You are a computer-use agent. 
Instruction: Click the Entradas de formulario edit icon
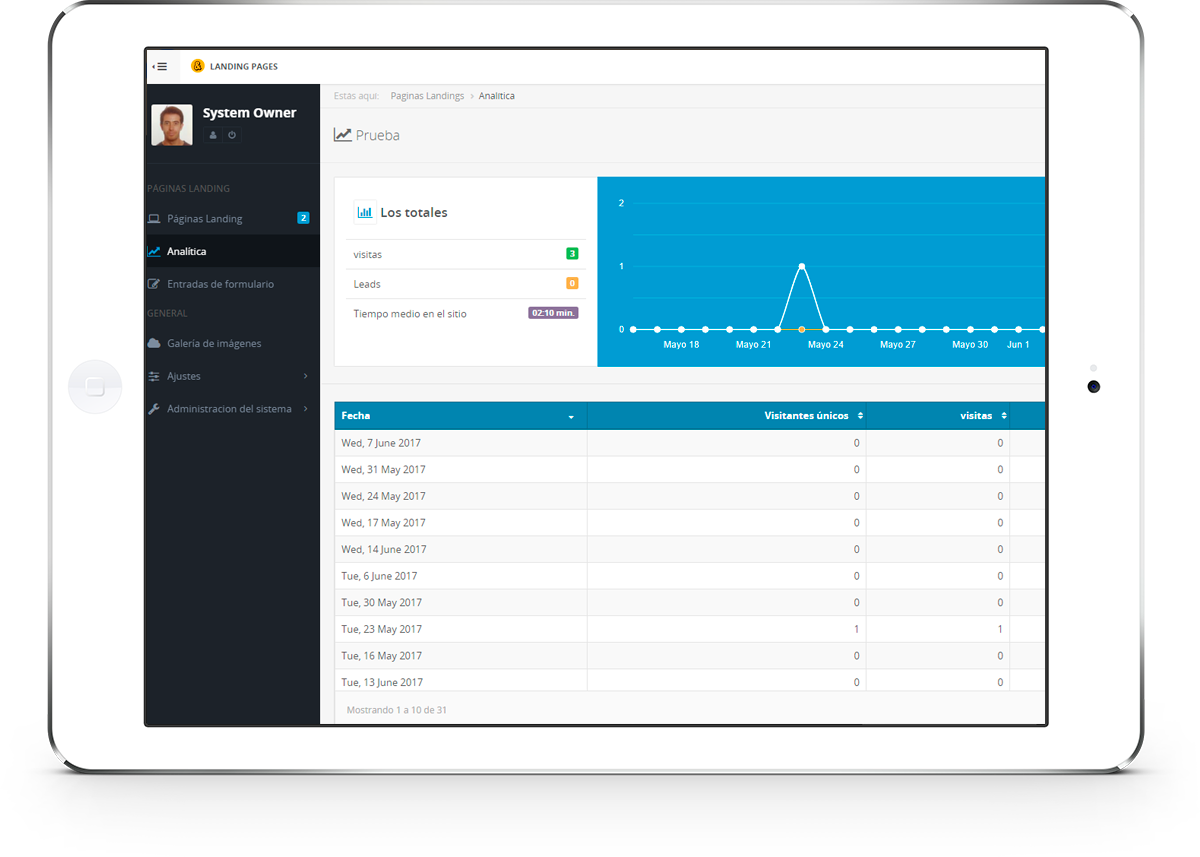154,284
